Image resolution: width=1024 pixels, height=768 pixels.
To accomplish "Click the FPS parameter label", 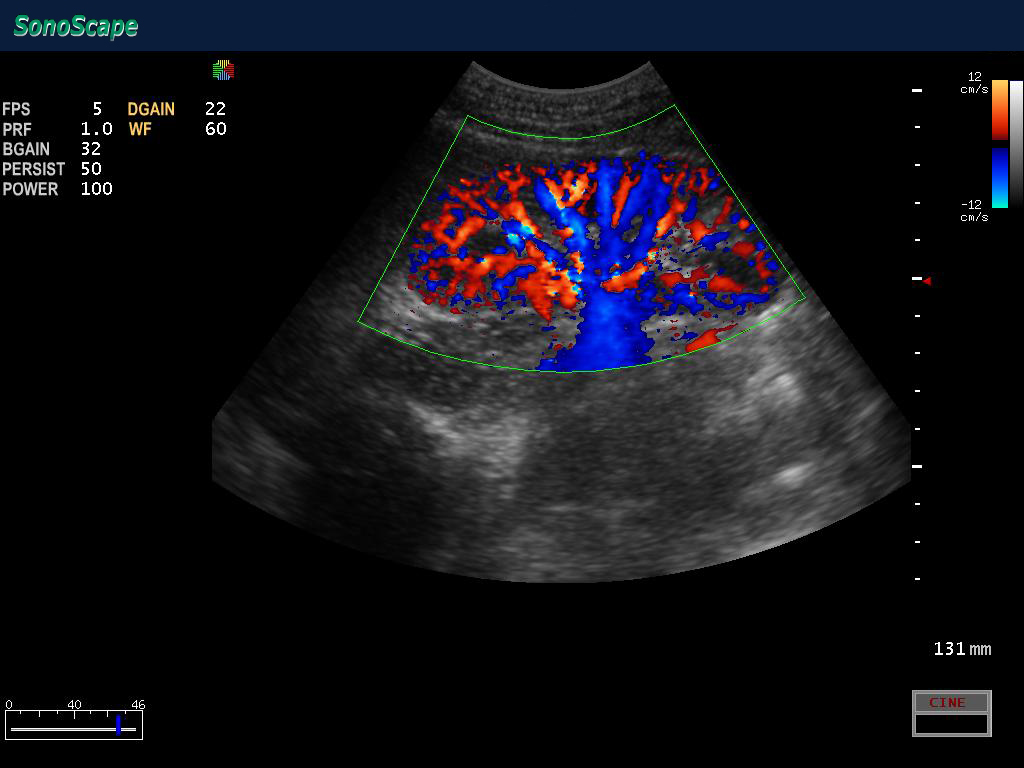I will coord(16,109).
